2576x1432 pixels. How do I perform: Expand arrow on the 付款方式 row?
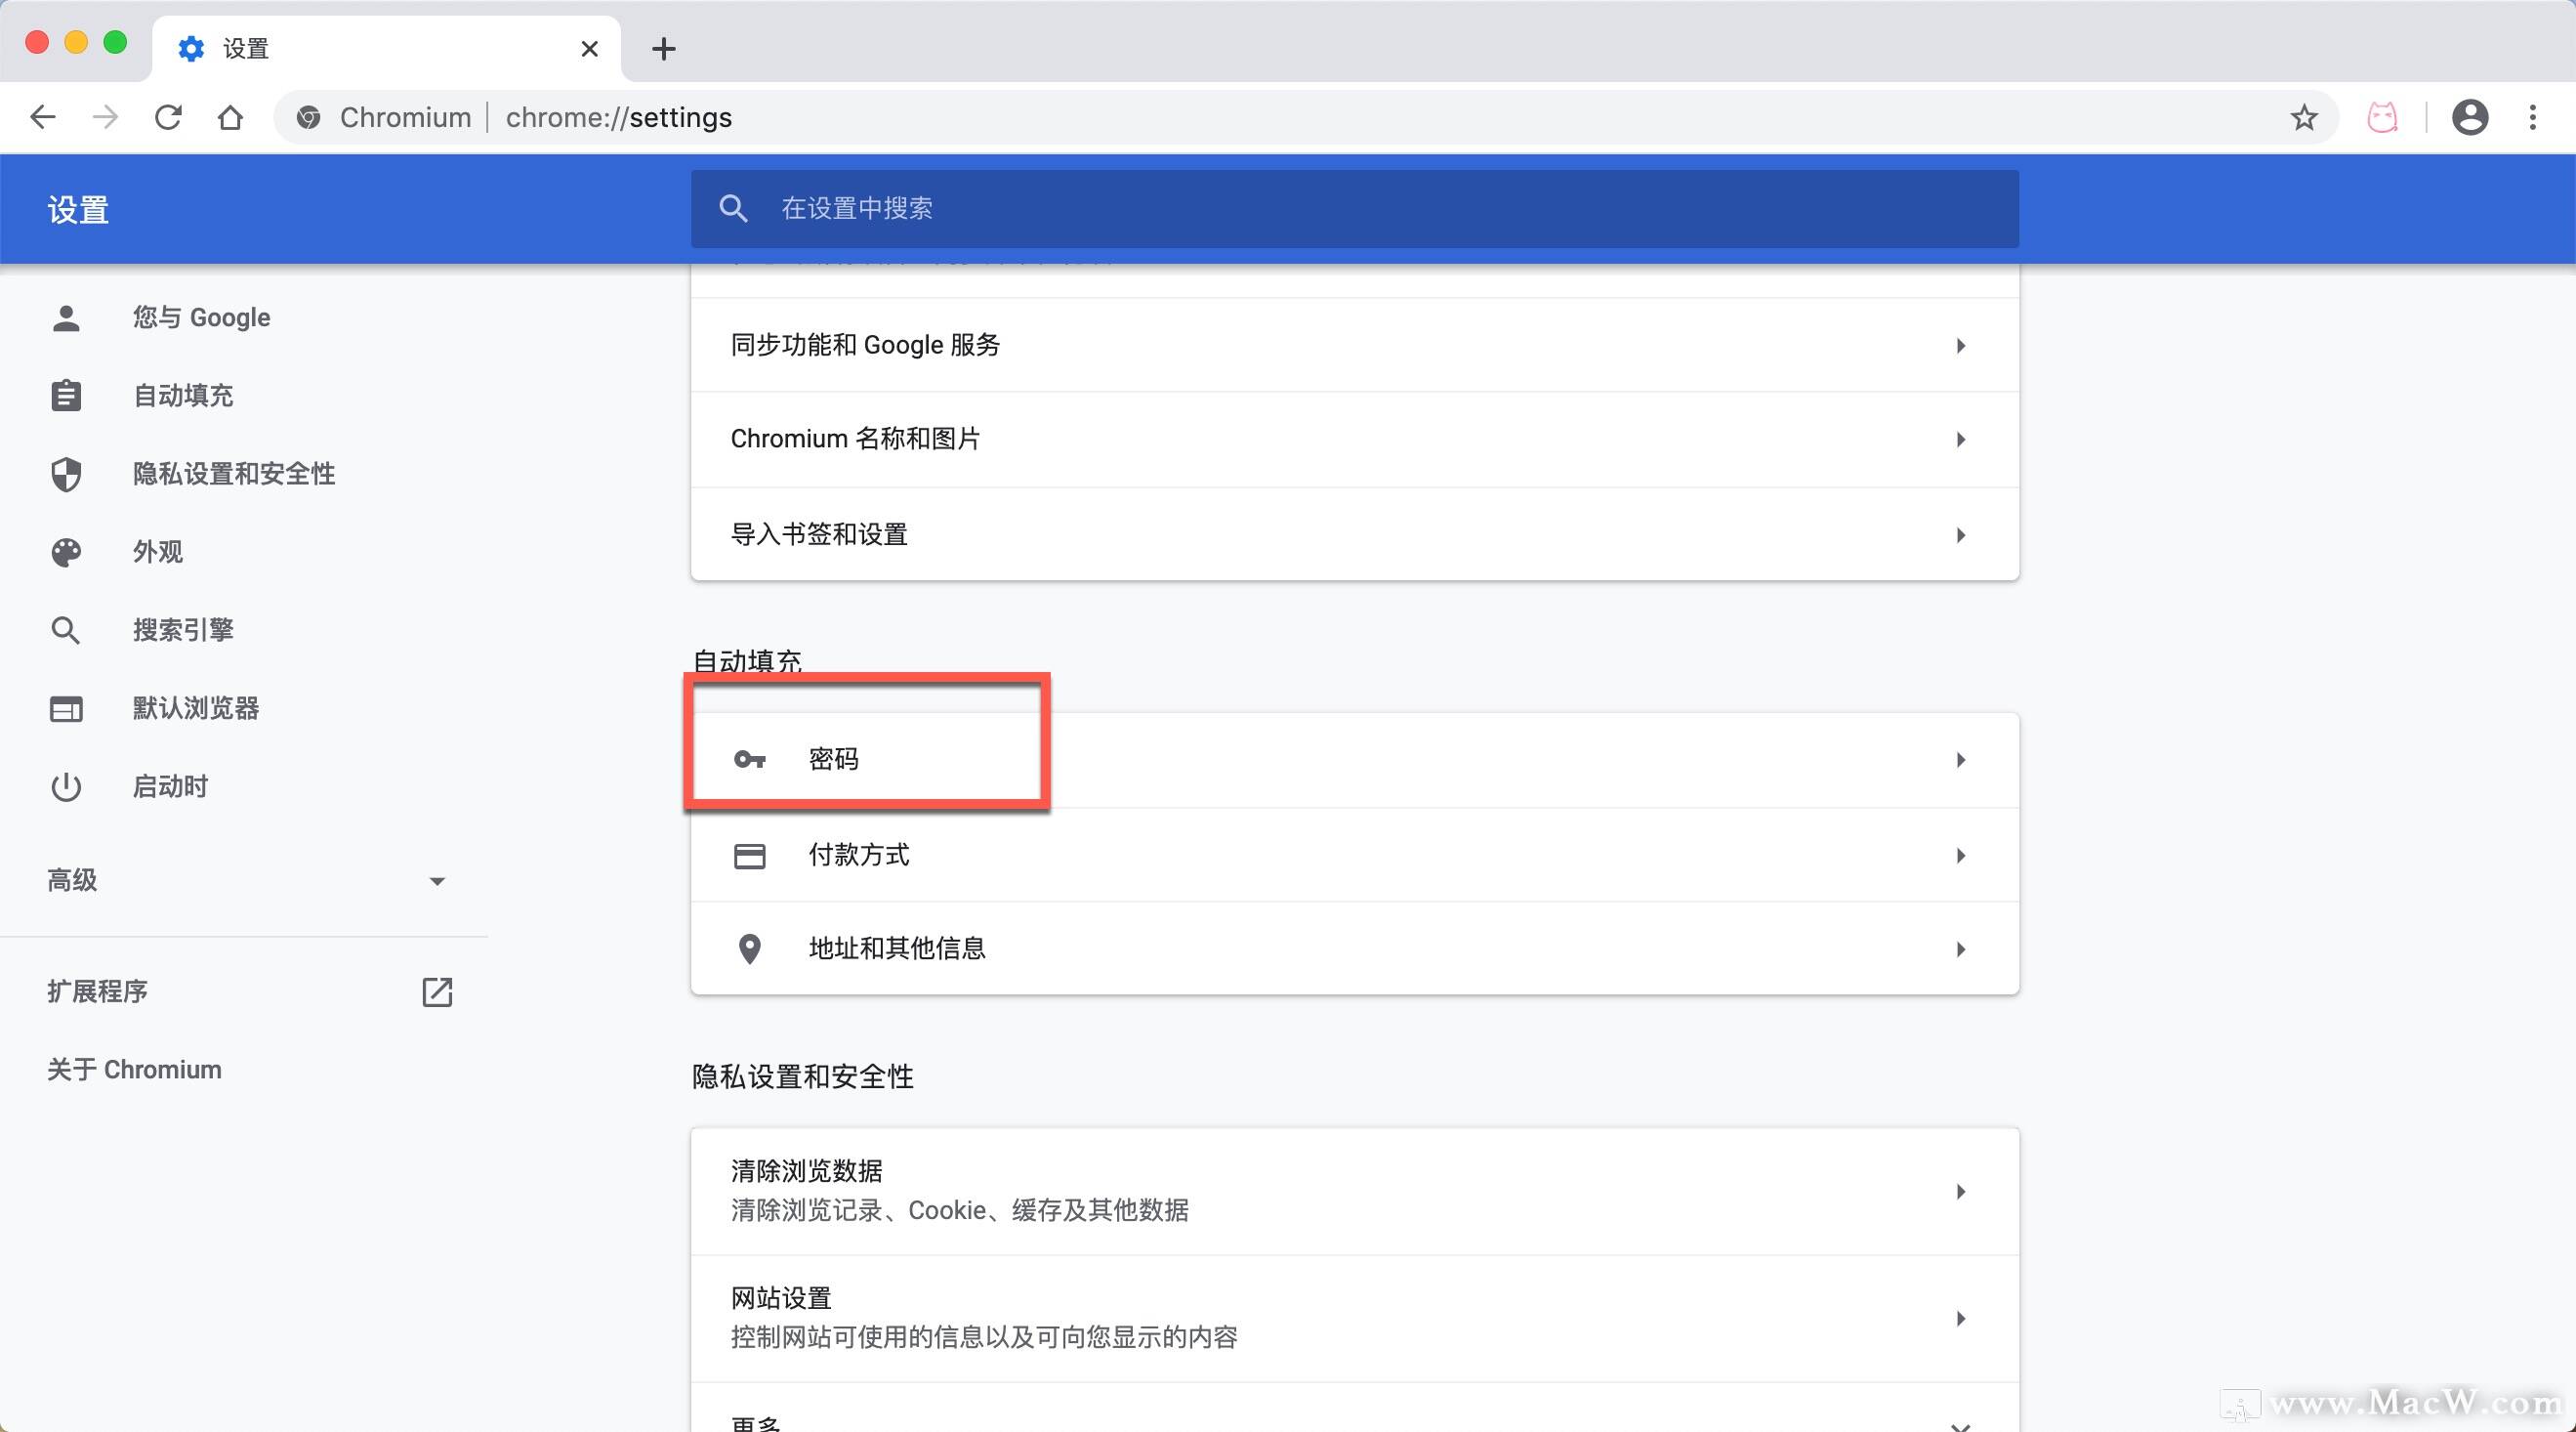(x=1960, y=855)
